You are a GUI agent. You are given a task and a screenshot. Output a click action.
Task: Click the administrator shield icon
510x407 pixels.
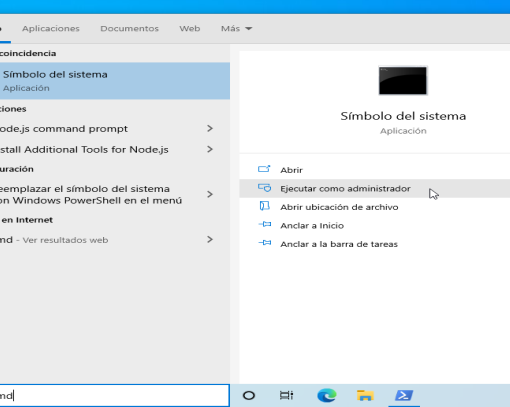pyautogui.click(x=264, y=188)
